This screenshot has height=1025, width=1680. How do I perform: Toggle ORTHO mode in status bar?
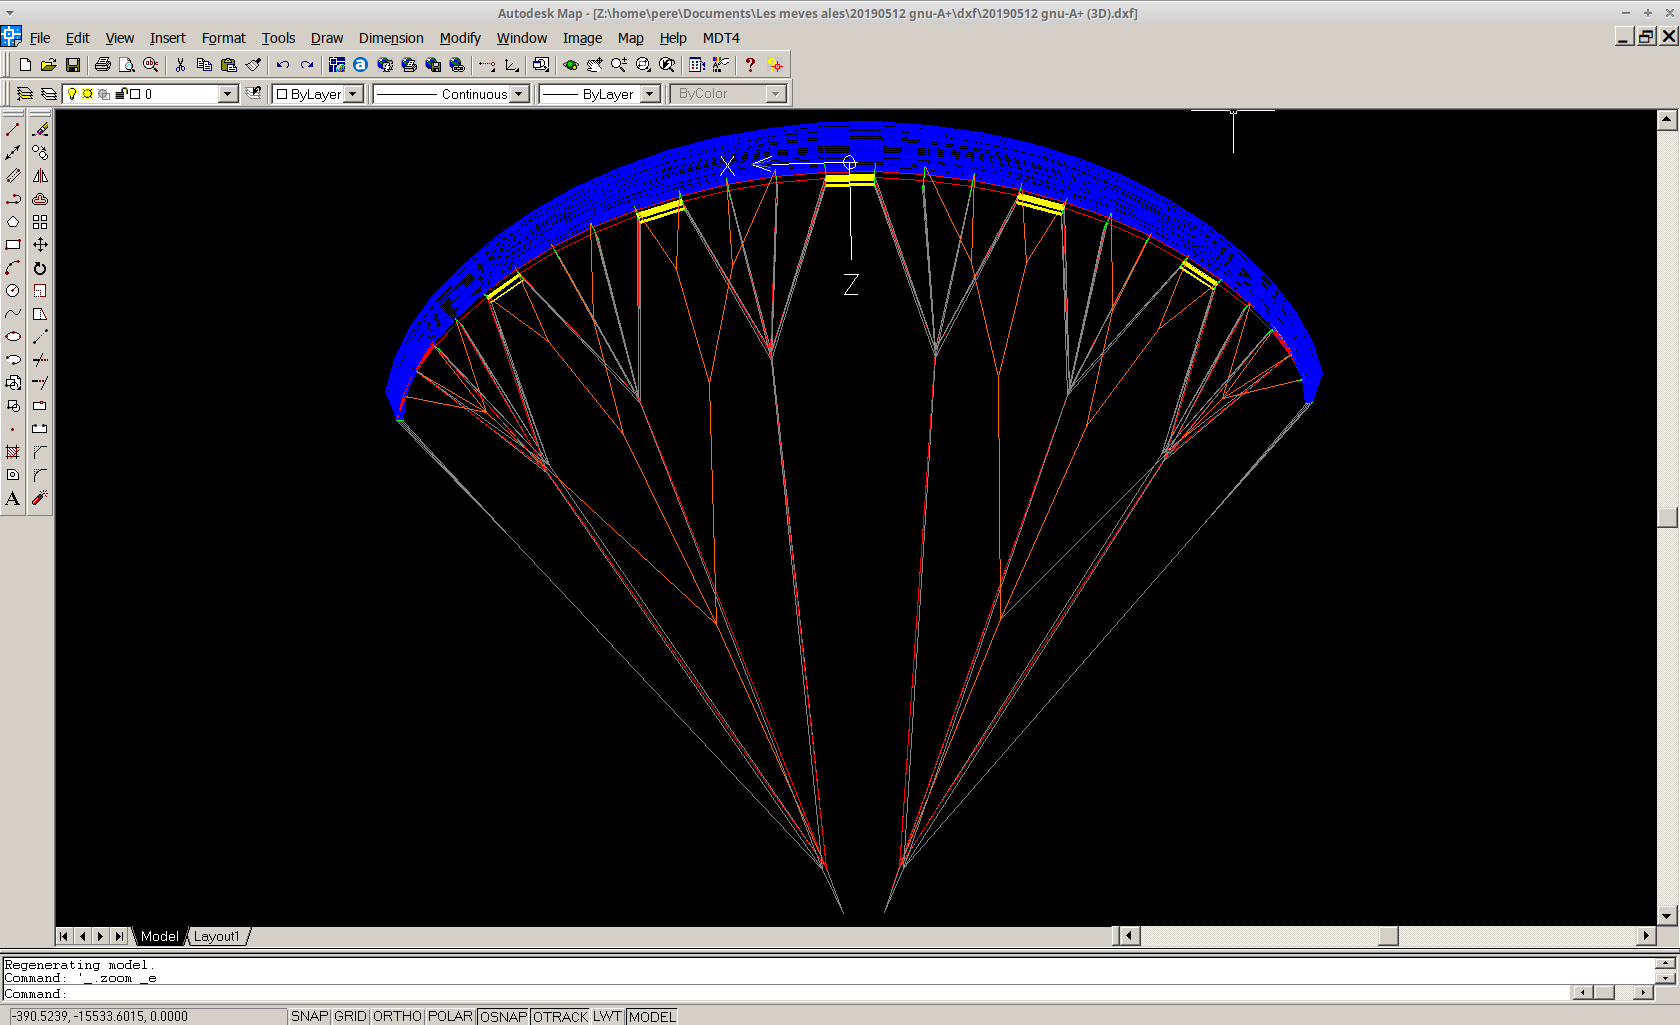397,1016
